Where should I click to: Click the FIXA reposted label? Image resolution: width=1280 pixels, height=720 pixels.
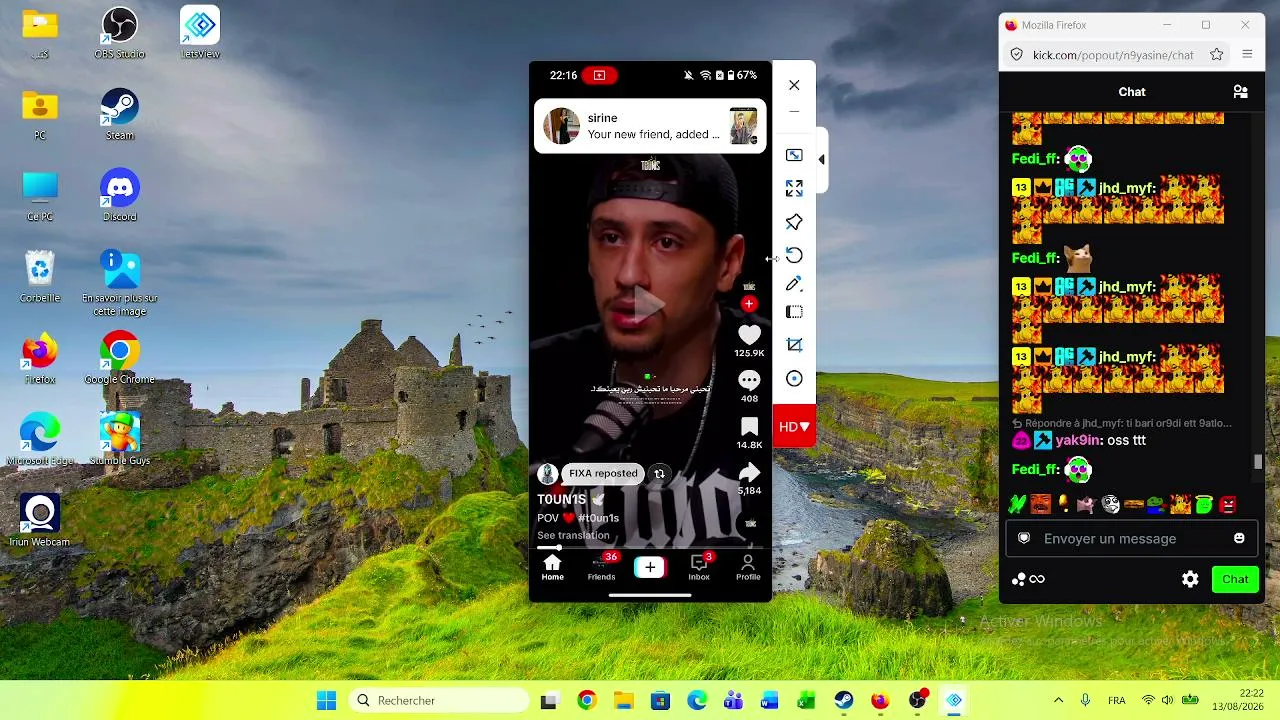(603, 474)
